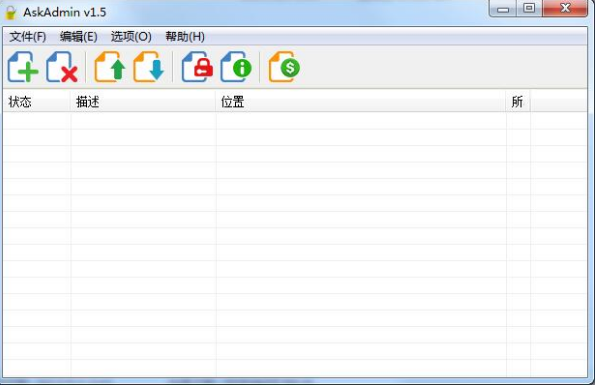This screenshot has width=595, height=388.
Task: Maximize the AskAdmin window
Action: 529,8
